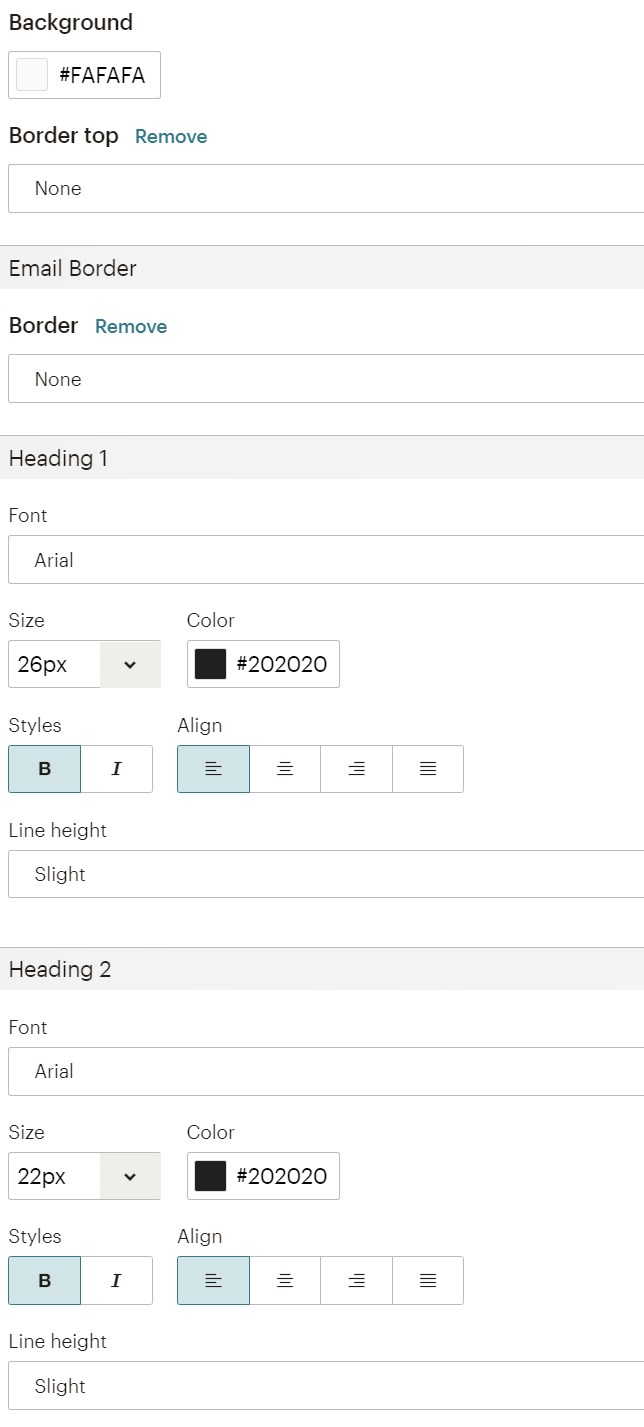Open Heading 1 Font dropdown showing Arial
The width and height of the screenshot is (644, 1427).
click(325, 560)
